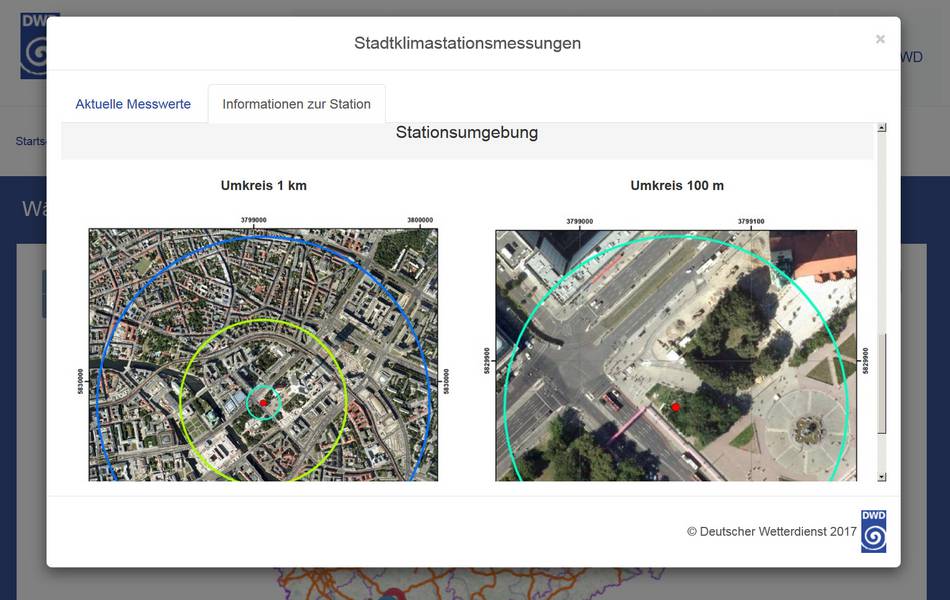Click the scrollbar down arrow in the dialog
The image size is (950, 600).
(882, 477)
